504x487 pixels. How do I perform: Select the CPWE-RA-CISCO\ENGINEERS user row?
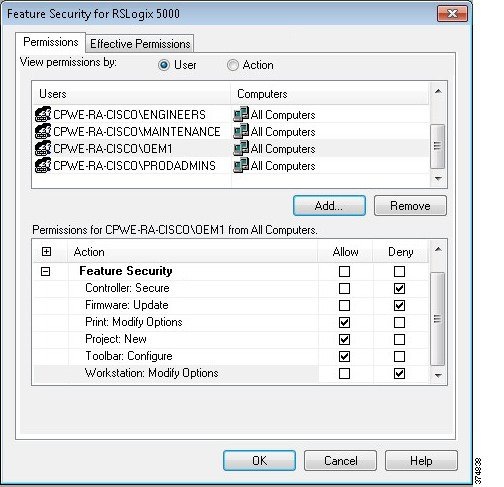click(x=231, y=114)
